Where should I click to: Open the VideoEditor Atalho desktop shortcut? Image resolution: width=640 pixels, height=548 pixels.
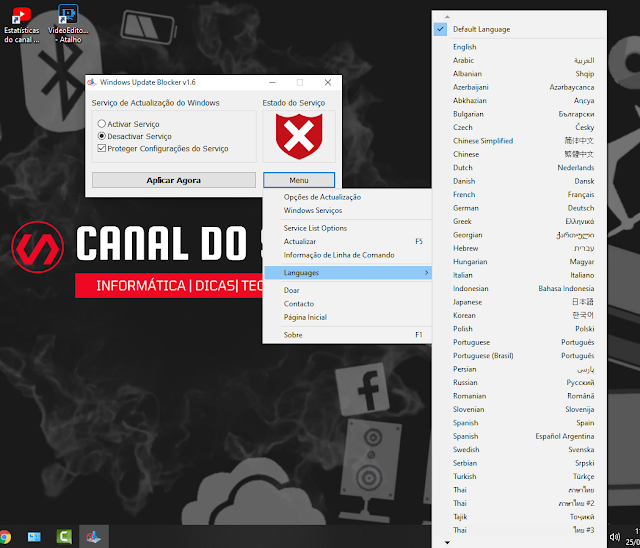68,24
